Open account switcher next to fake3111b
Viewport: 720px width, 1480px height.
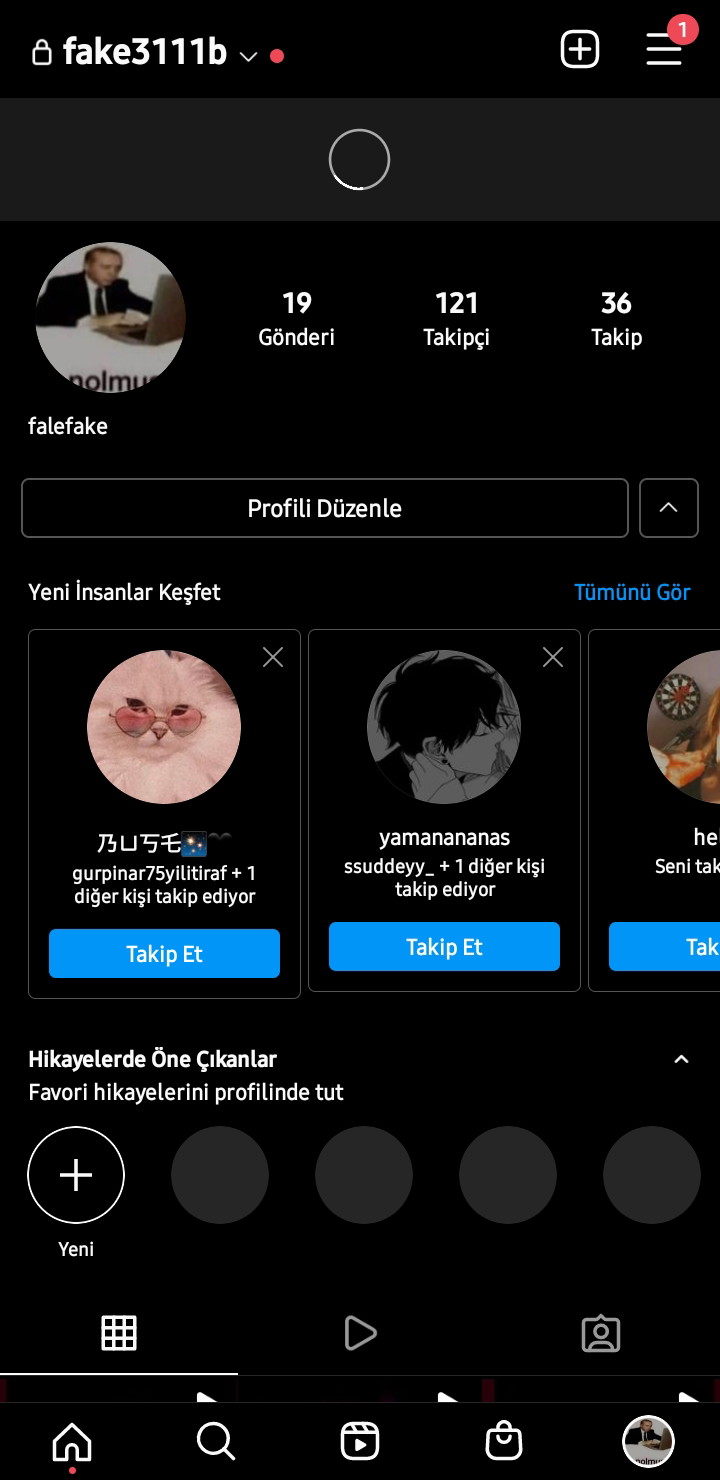248,56
